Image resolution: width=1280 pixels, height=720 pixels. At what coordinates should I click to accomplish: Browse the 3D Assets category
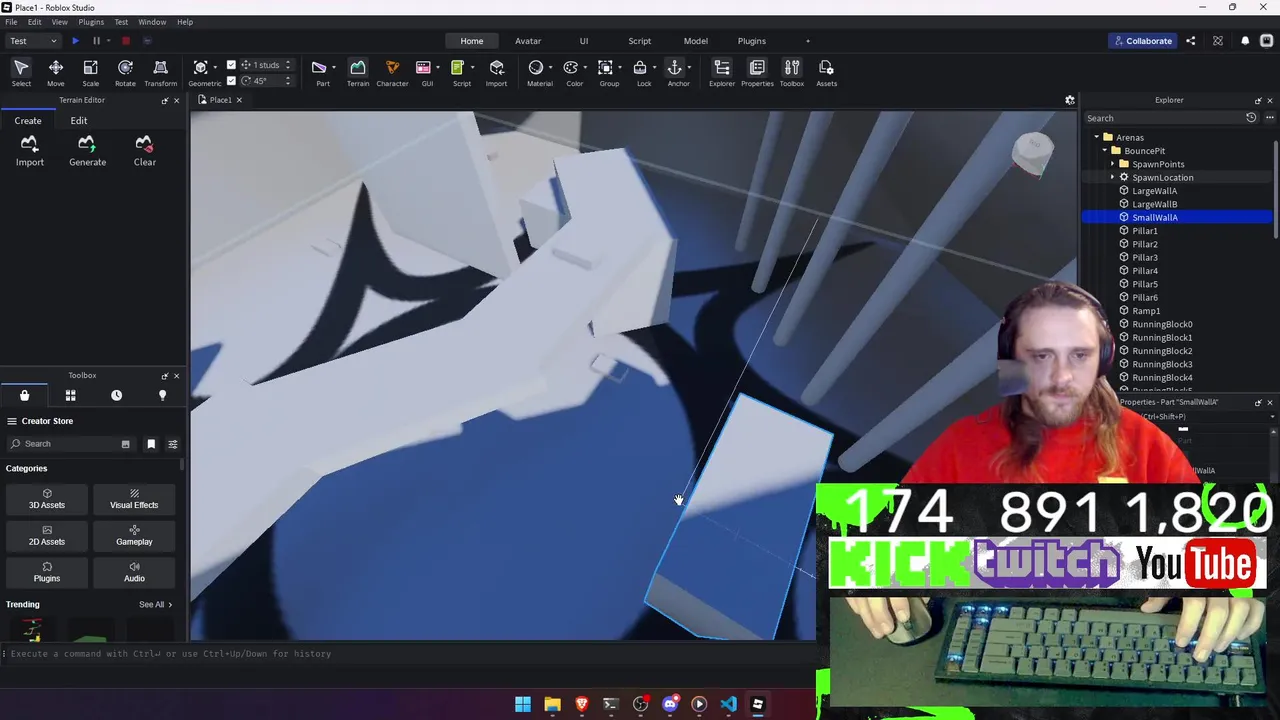click(x=47, y=499)
